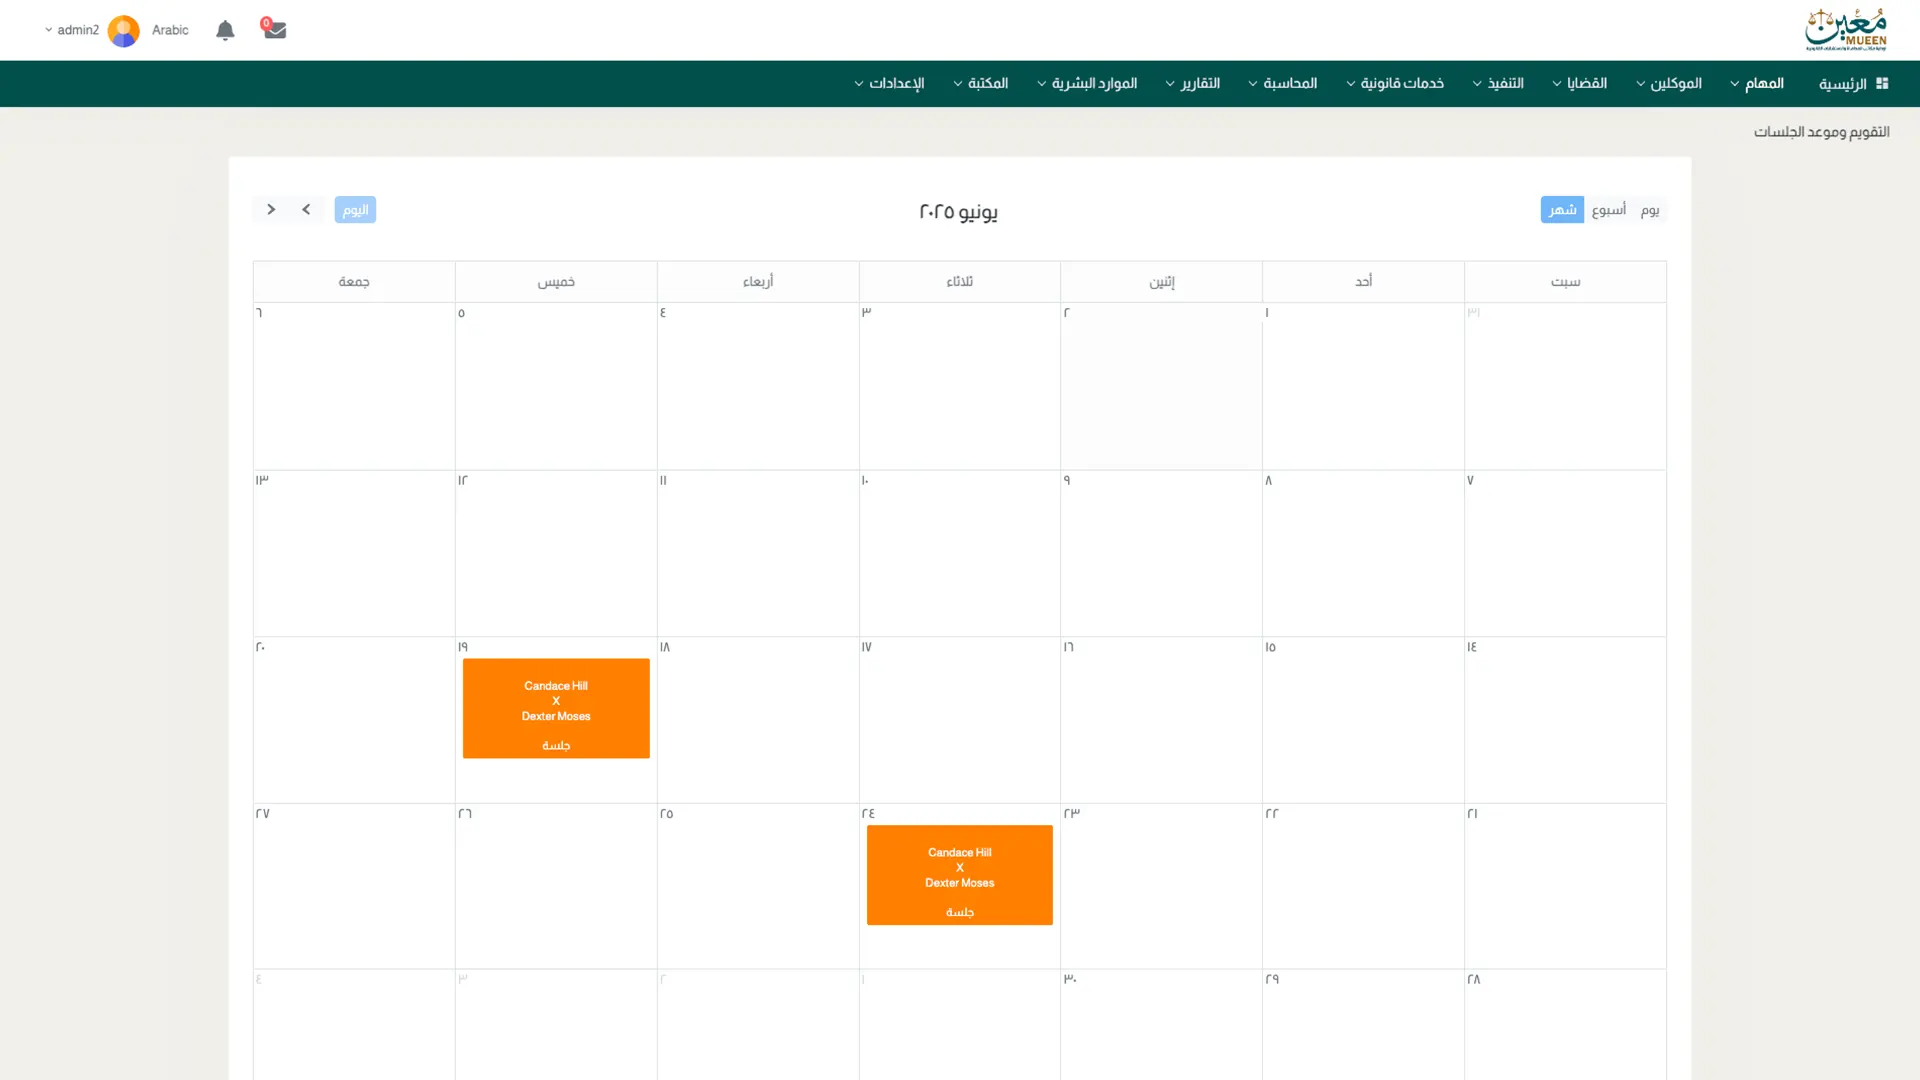Switch calendar to يوم day view
The width and height of the screenshot is (1920, 1080).
coord(1650,209)
